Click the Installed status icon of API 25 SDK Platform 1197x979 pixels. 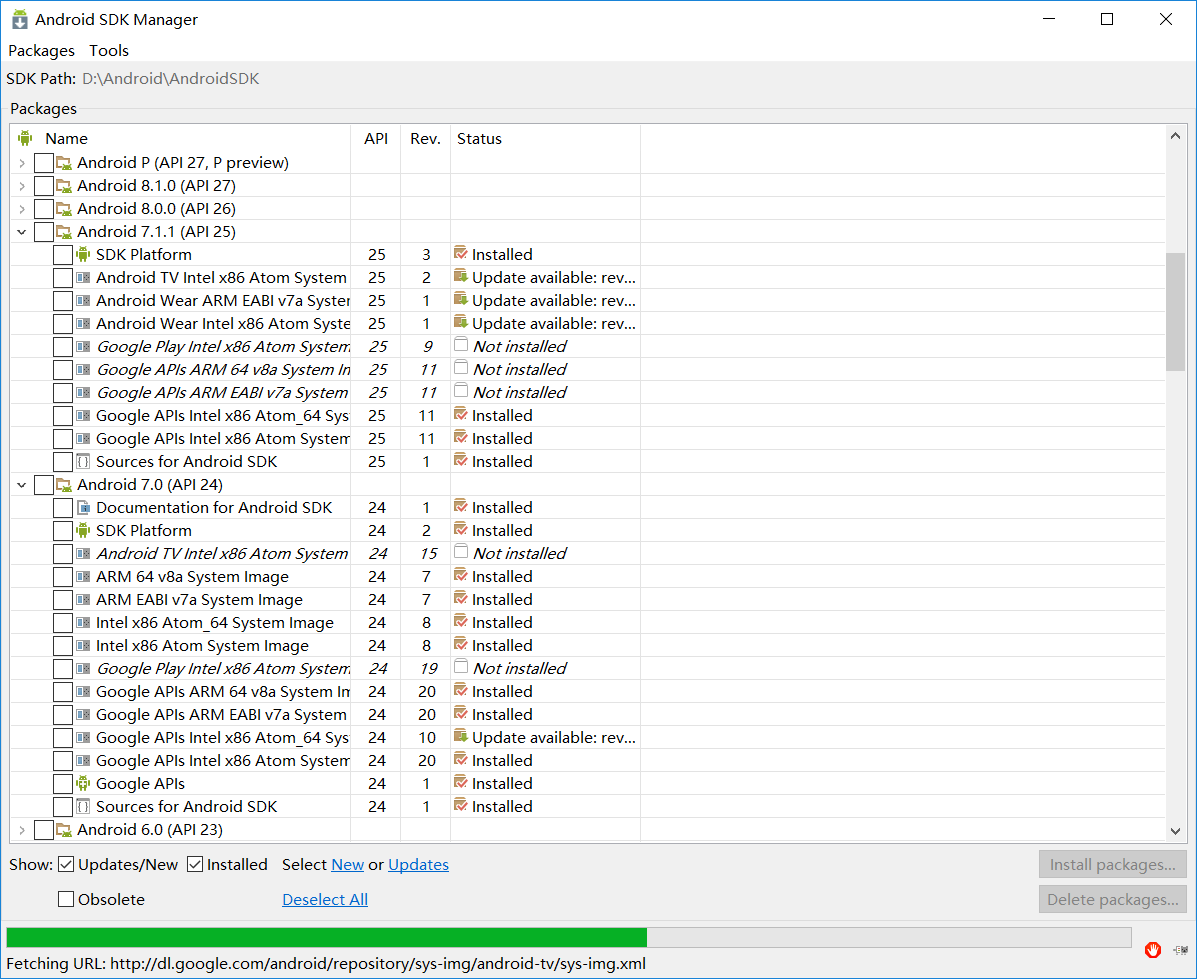point(460,253)
